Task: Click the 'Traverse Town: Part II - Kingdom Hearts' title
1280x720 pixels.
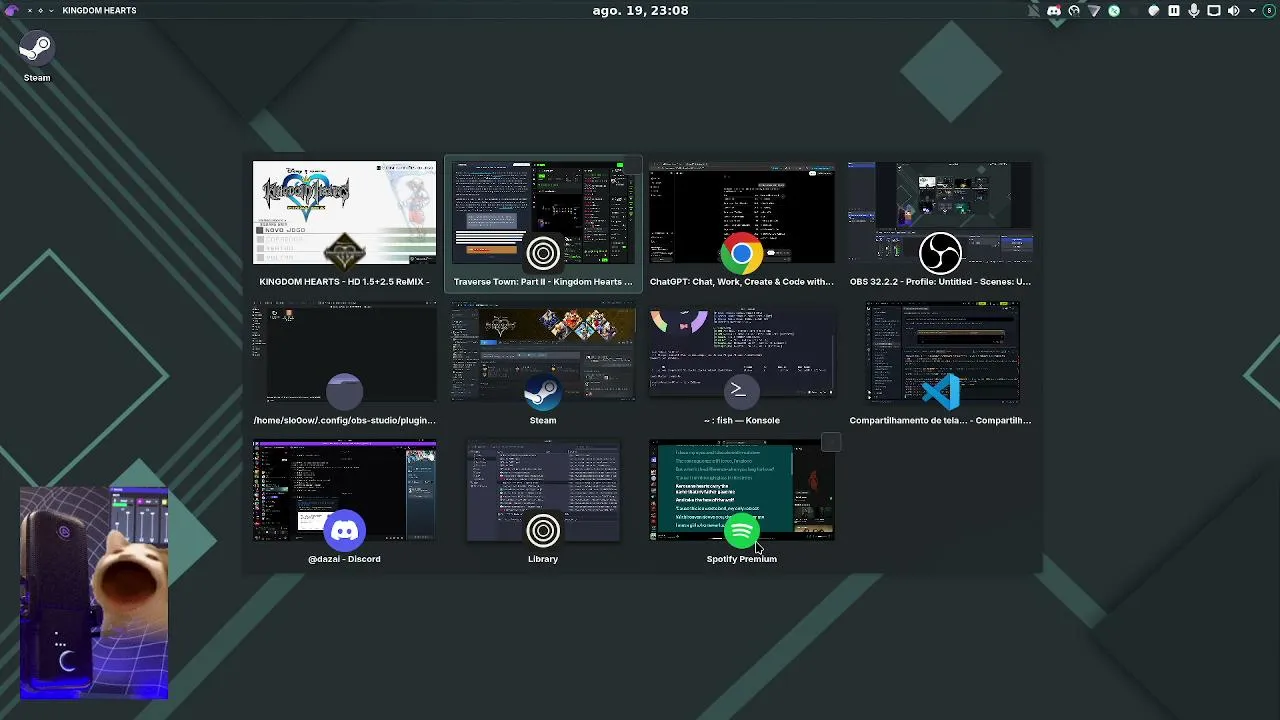Action: [543, 282]
